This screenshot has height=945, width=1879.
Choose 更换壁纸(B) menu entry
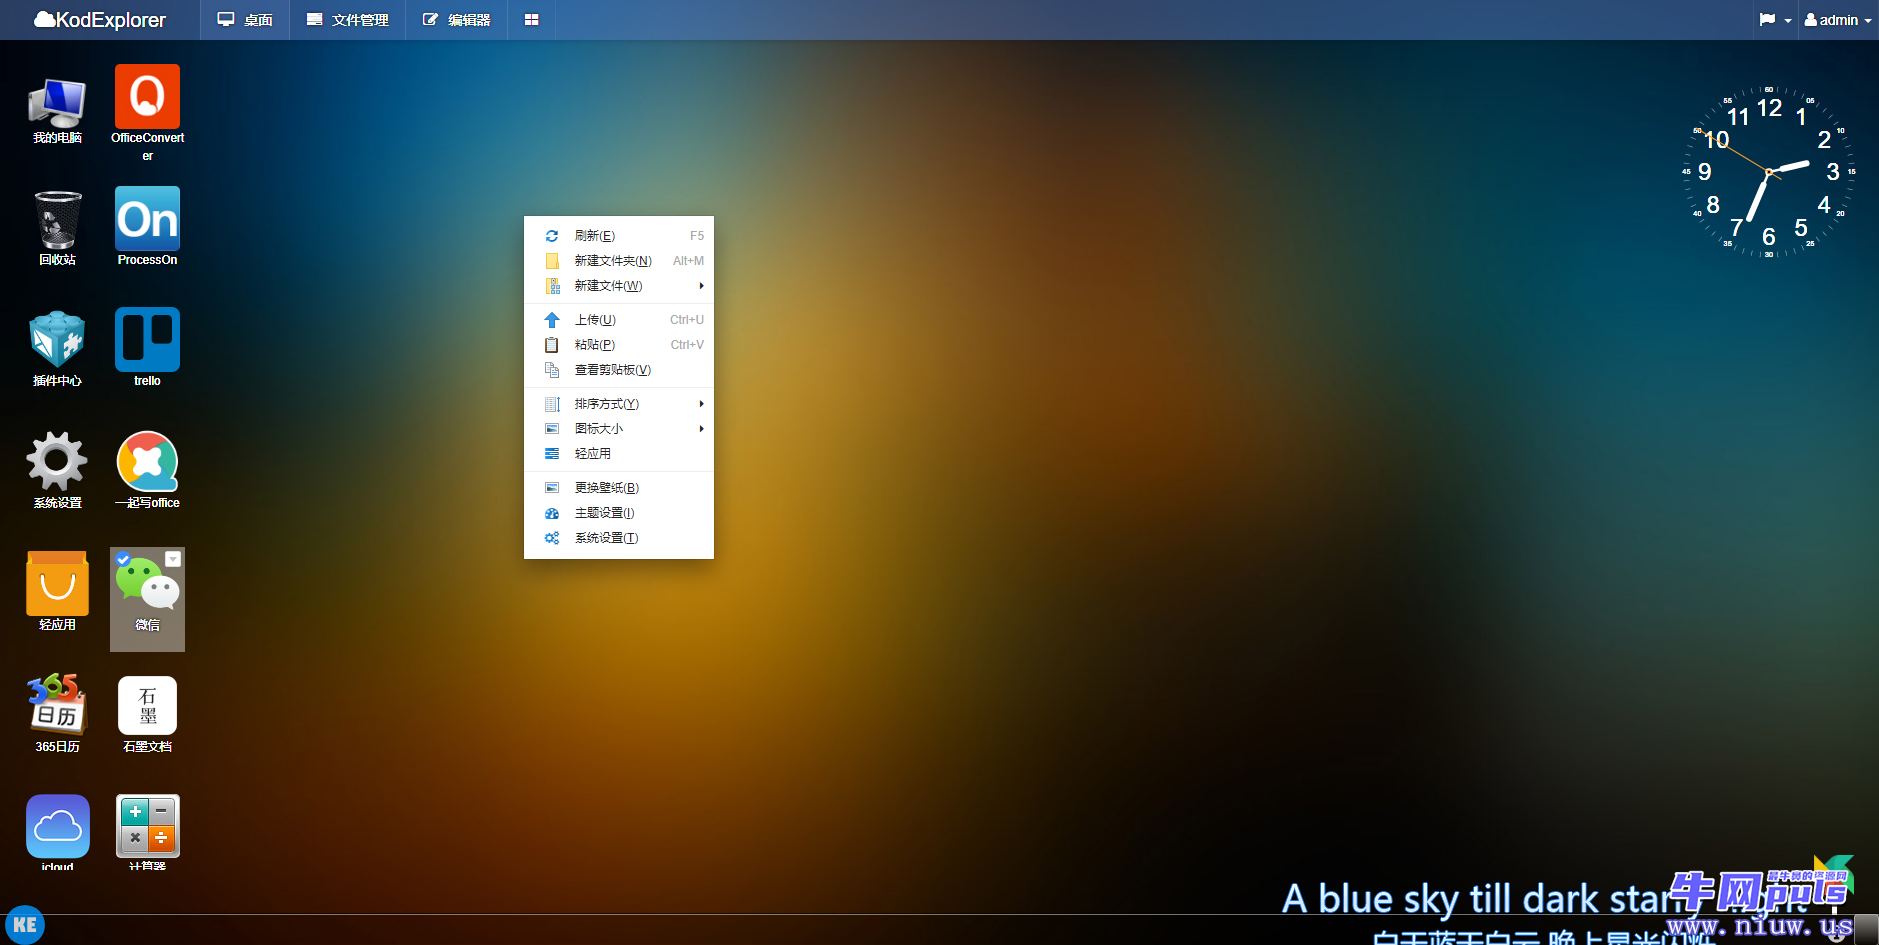point(619,488)
